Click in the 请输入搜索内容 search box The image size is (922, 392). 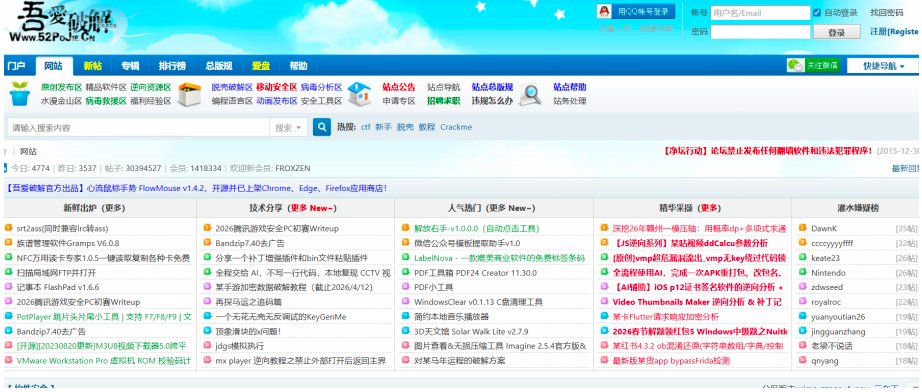pyautogui.click(x=138, y=127)
